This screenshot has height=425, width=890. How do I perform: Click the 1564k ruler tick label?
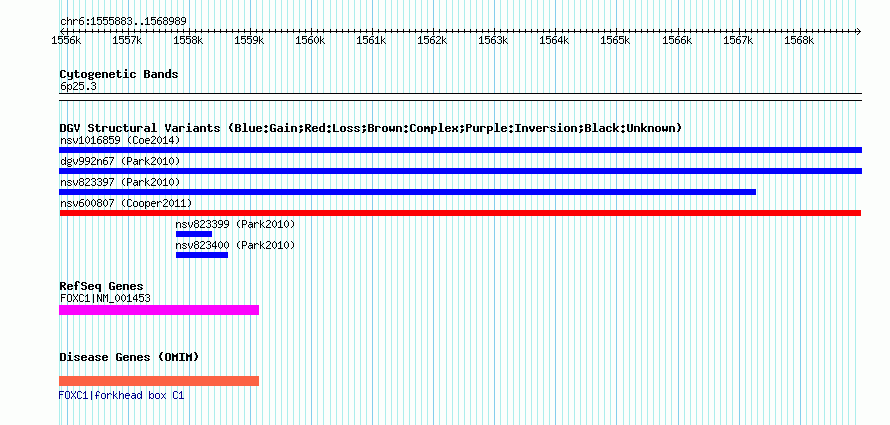pyautogui.click(x=555, y=41)
